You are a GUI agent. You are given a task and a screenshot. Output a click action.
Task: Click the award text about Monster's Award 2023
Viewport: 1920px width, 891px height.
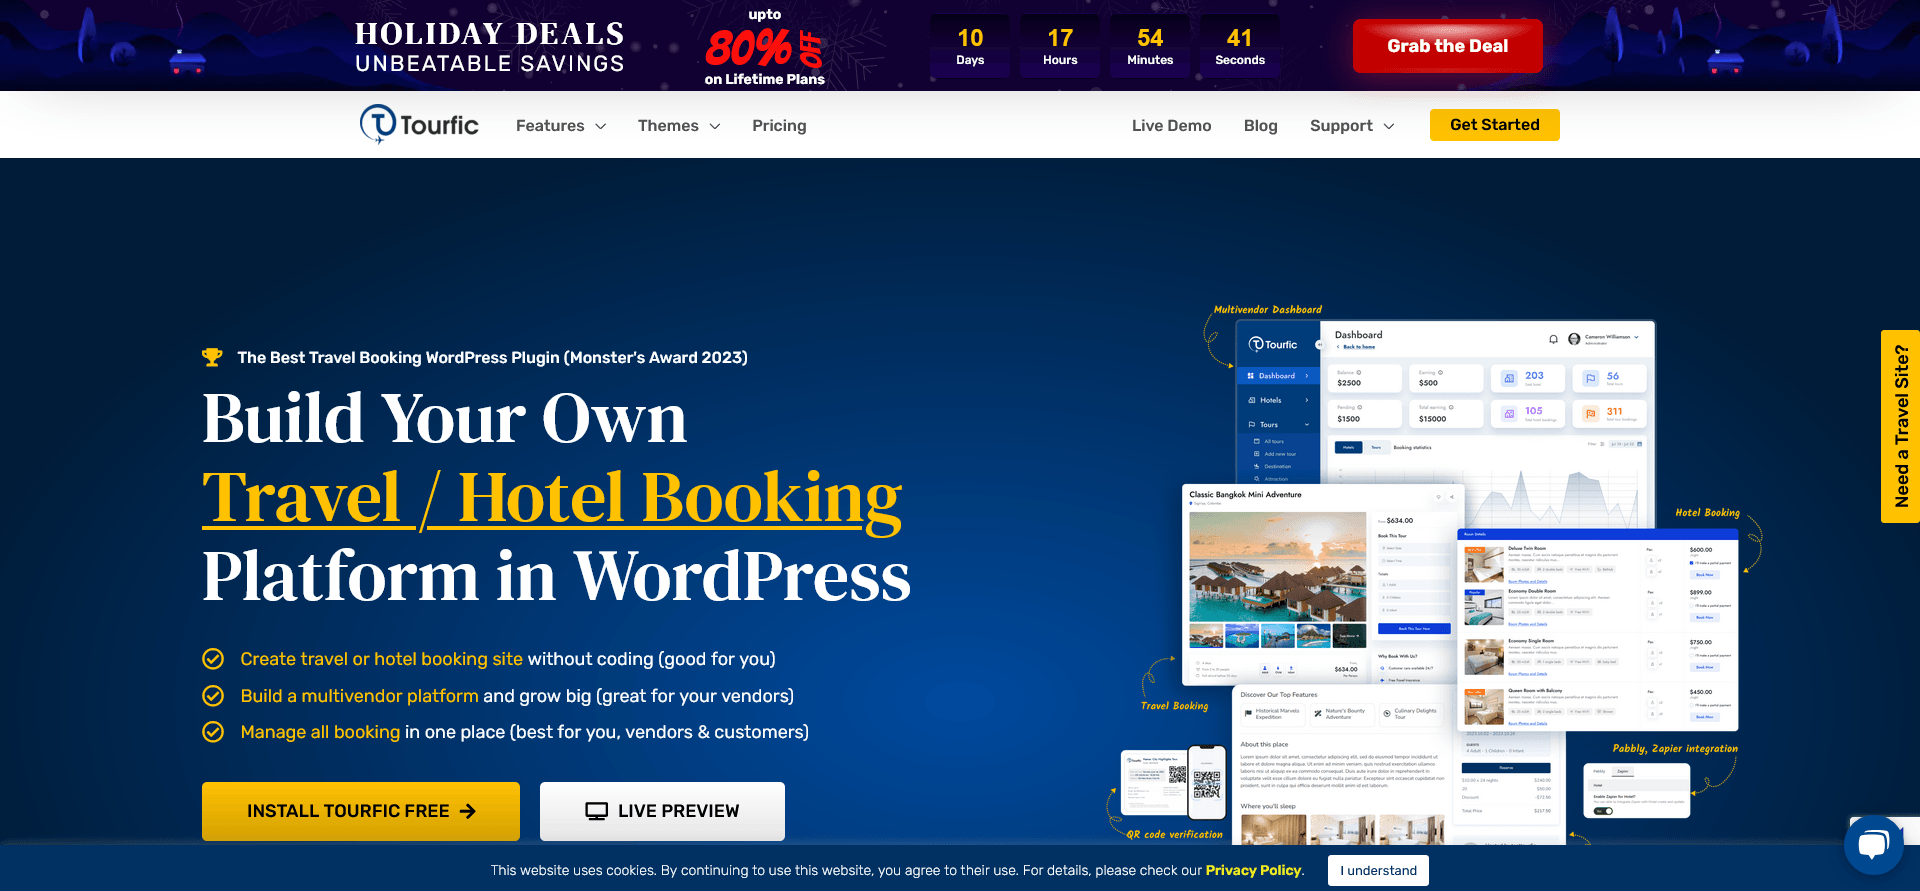tap(492, 357)
